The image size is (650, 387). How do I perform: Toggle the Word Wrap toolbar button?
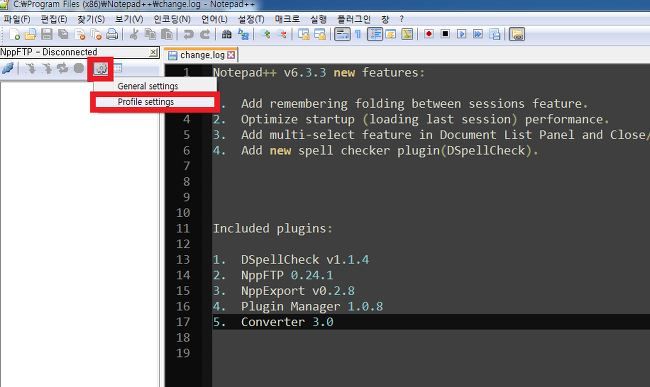pyautogui.click(x=342, y=34)
